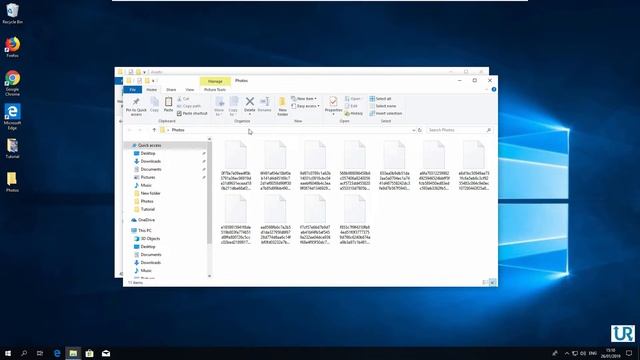The image size is (640, 360).
Task: Open Pictures in Quick access list
Action: pos(148,177)
